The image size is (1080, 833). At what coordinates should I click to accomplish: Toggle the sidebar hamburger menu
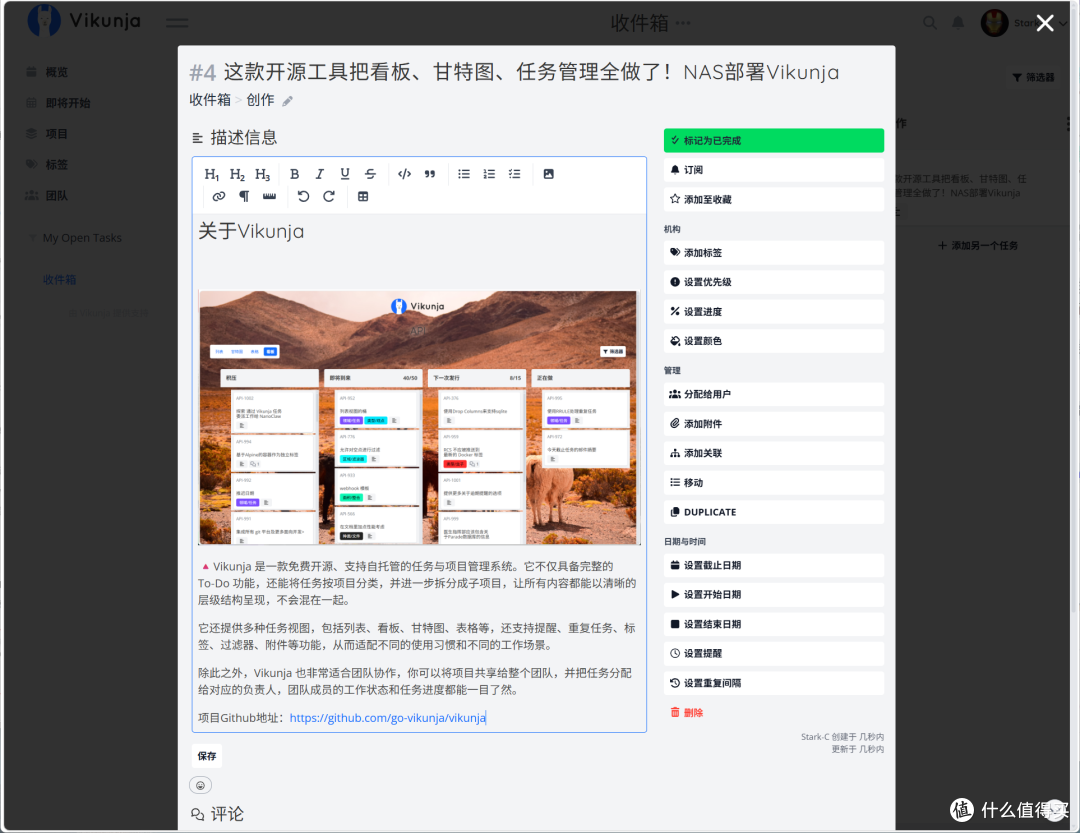click(x=177, y=23)
